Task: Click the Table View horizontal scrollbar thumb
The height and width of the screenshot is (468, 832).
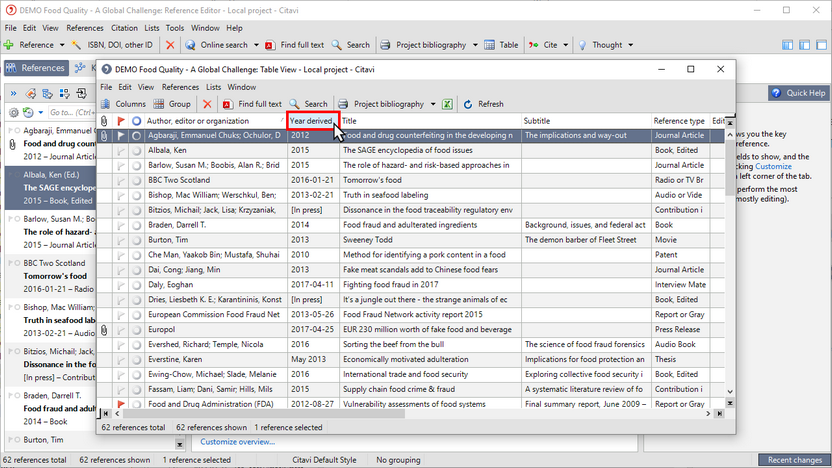Action: pos(263,414)
